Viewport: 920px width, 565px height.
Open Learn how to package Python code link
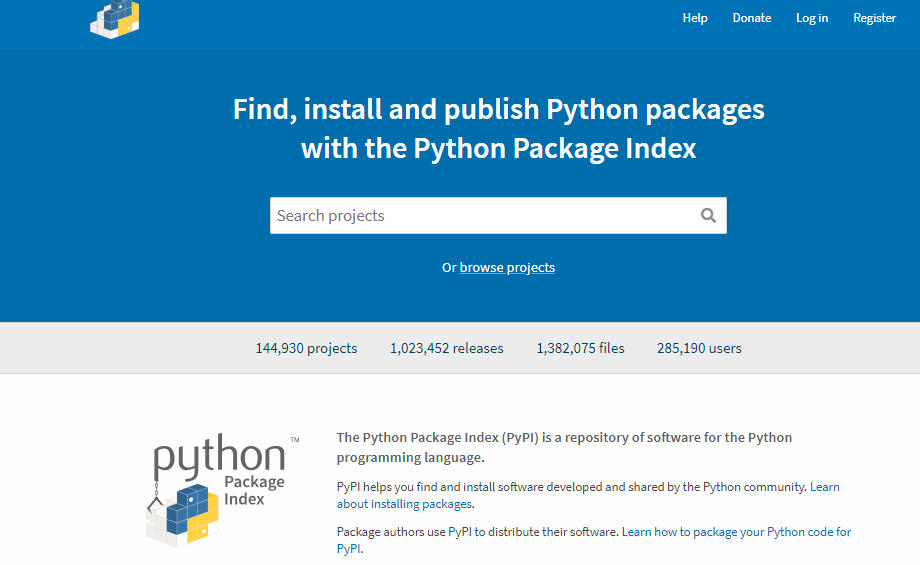[x=594, y=540]
